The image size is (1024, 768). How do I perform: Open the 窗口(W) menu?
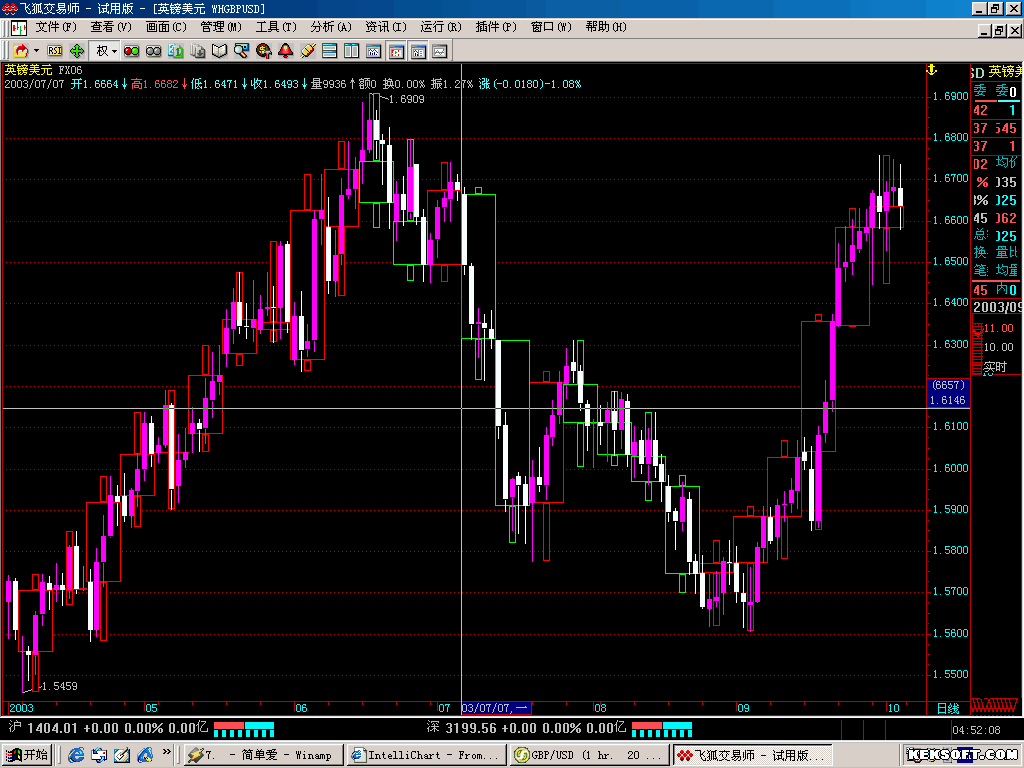[551, 27]
